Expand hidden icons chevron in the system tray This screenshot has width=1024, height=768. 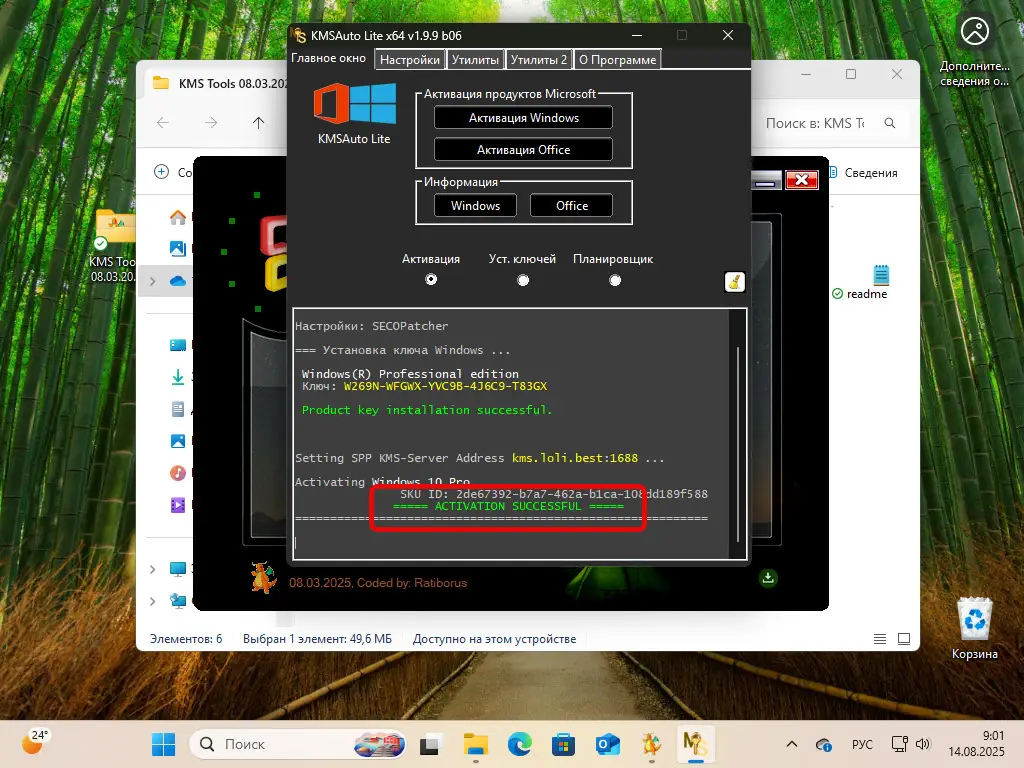(790, 744)
